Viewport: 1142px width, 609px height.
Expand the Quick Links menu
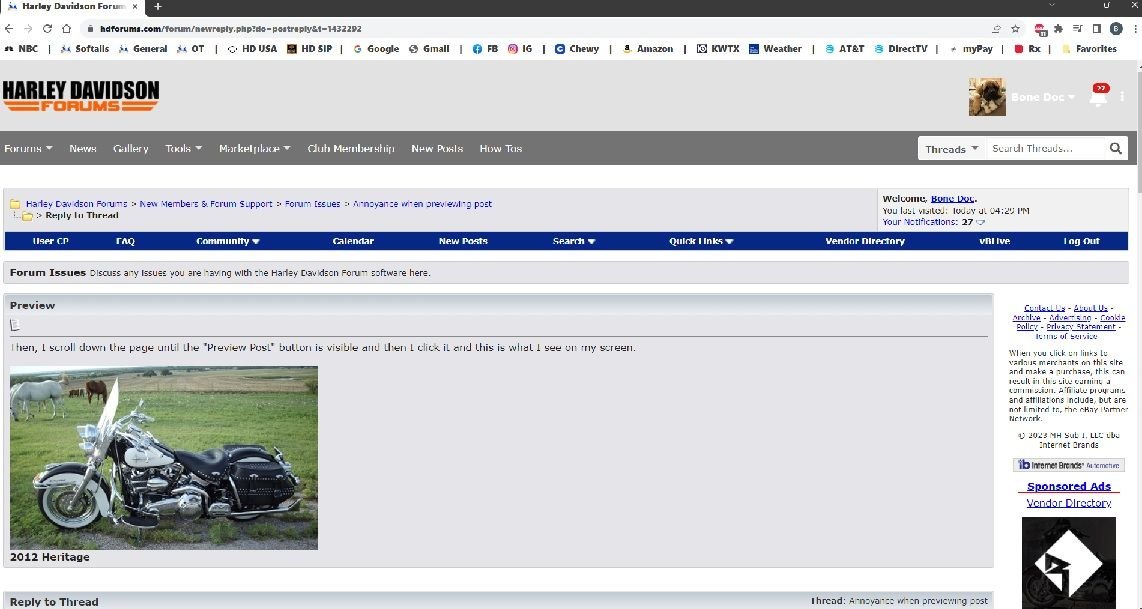[x=701, y=241]
